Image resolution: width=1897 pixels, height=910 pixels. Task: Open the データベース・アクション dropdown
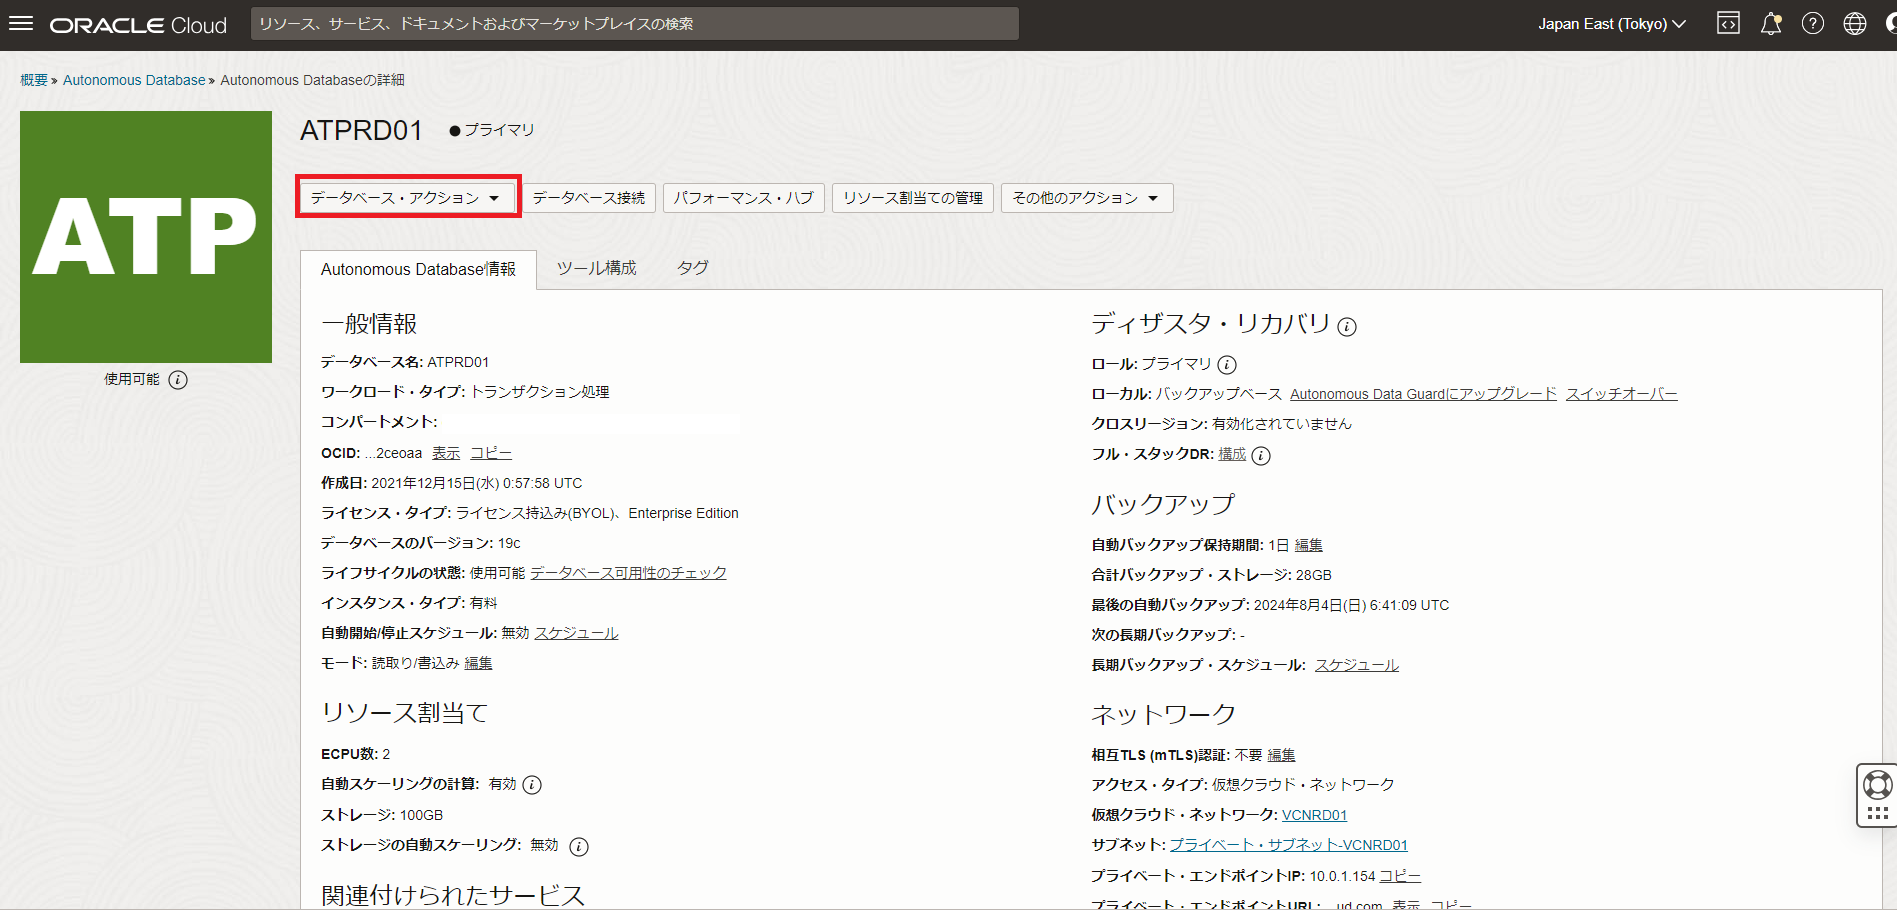pyautogui.click(x=407, y=197)
